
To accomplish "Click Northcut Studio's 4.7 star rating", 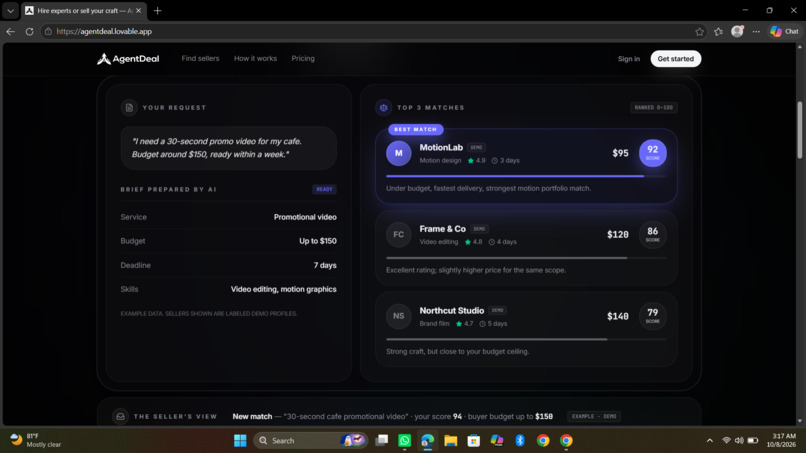I will click(x=464, y=323).
